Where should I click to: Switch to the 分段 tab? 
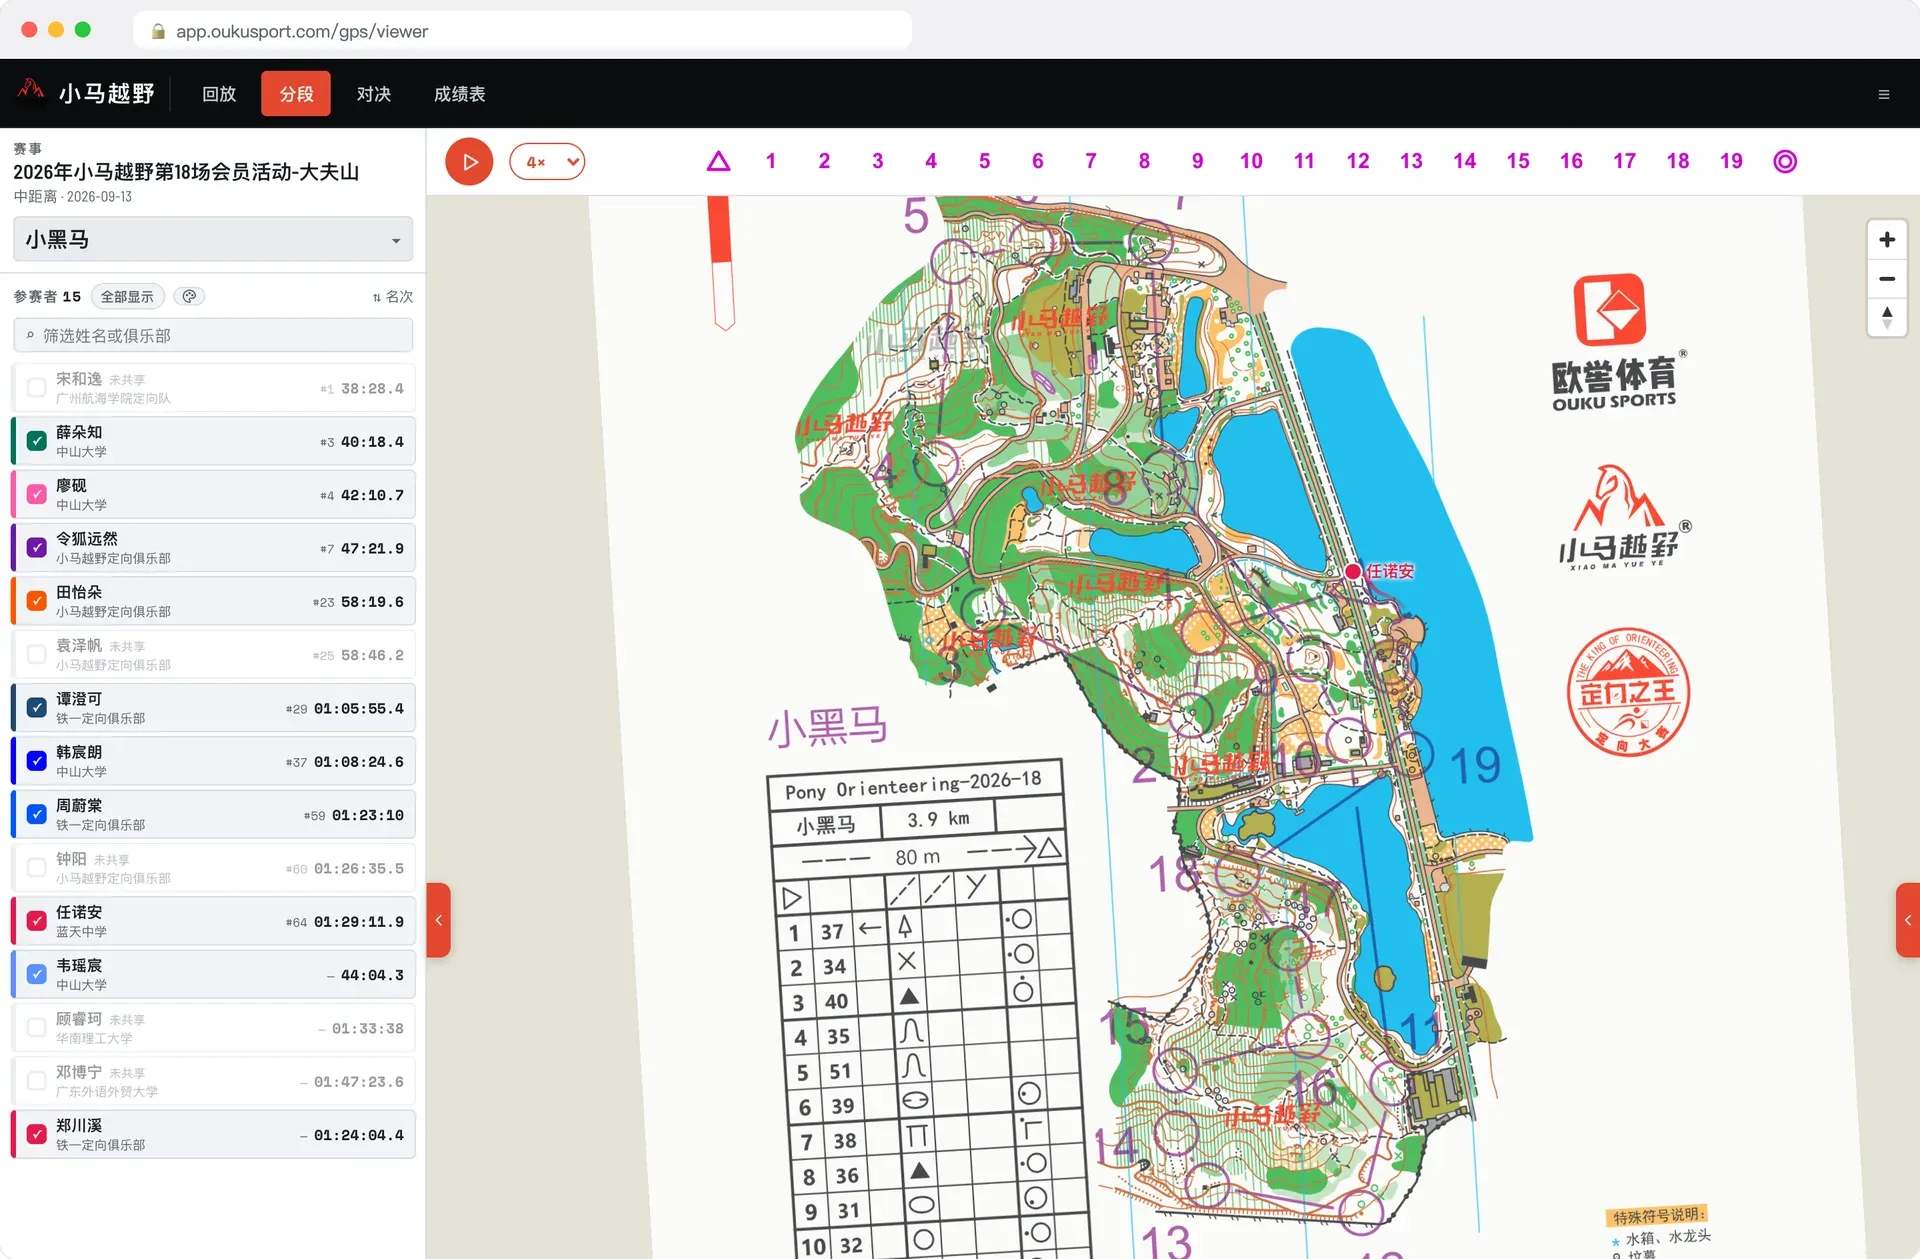click(x=296, y=94)
